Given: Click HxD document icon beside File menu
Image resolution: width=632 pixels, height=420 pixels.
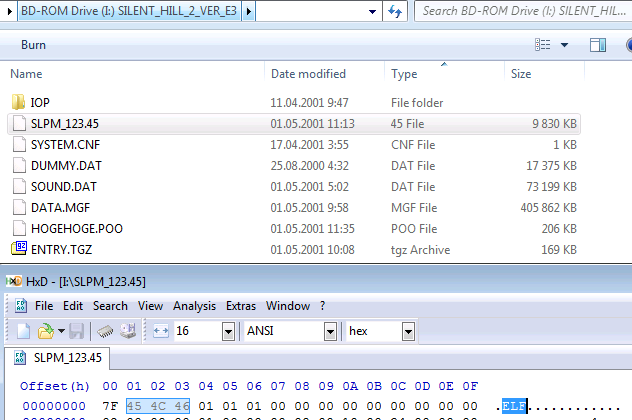Looking at the screenshot, I should 21,306.
